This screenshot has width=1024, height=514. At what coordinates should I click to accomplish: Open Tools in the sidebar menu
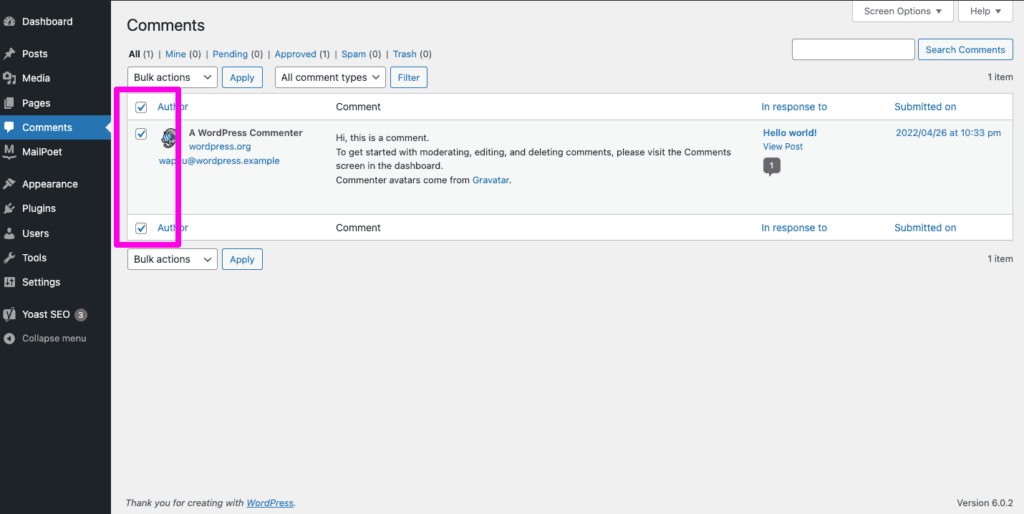tap(34, 258)
